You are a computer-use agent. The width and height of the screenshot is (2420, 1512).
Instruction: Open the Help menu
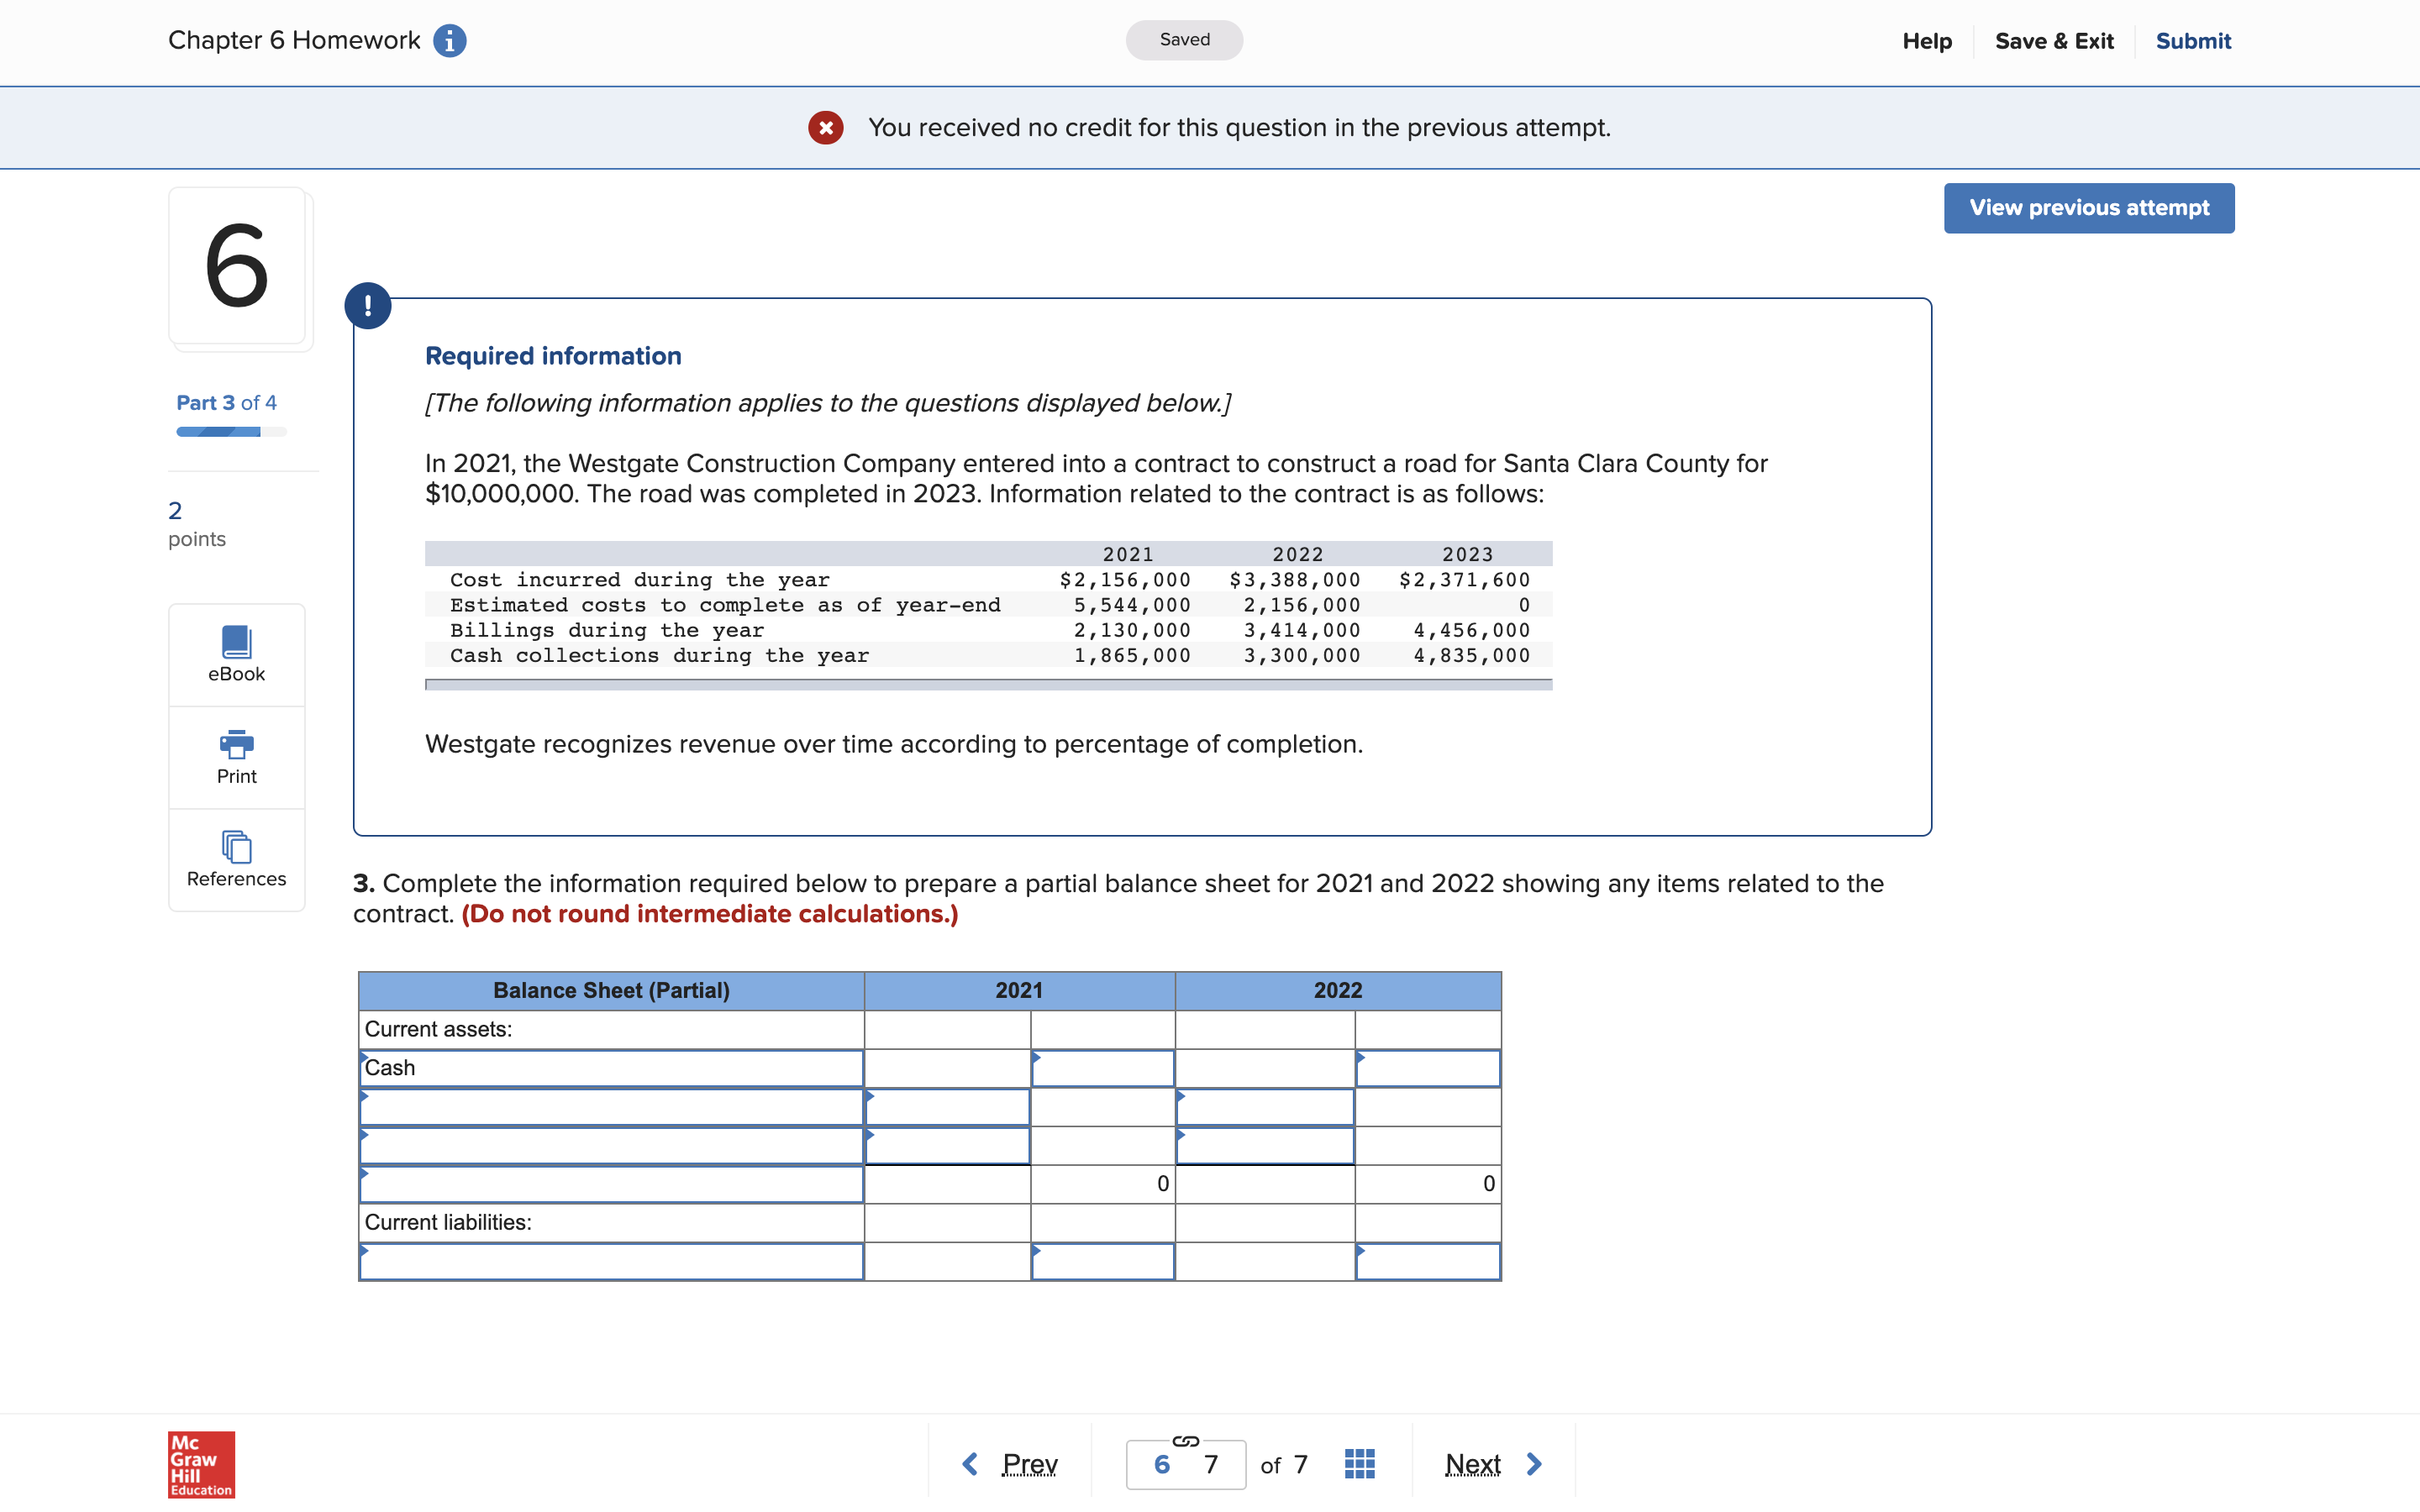tap(1926, 41)
